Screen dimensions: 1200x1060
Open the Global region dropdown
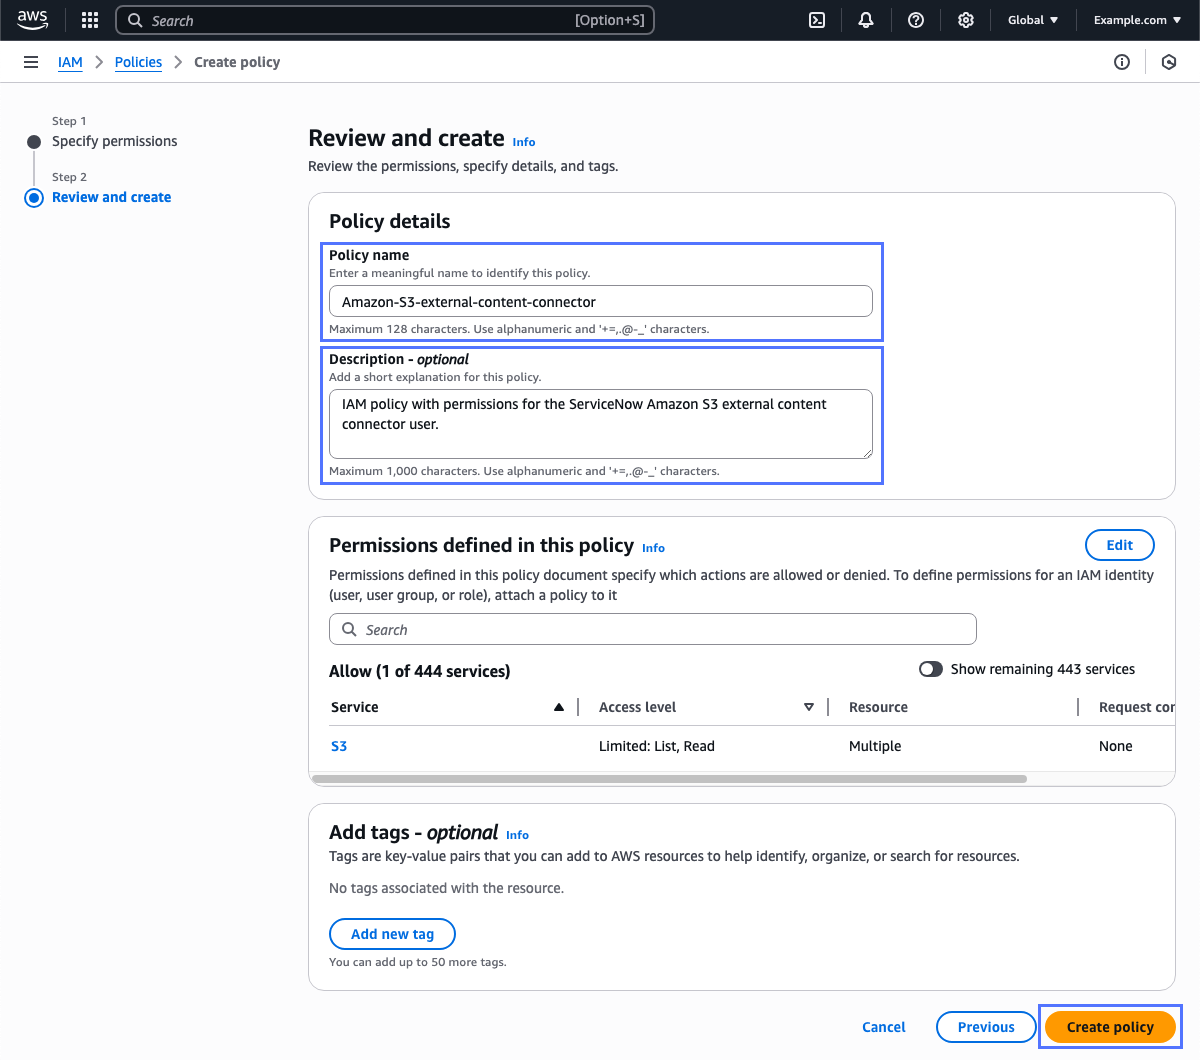(1033, 20)
